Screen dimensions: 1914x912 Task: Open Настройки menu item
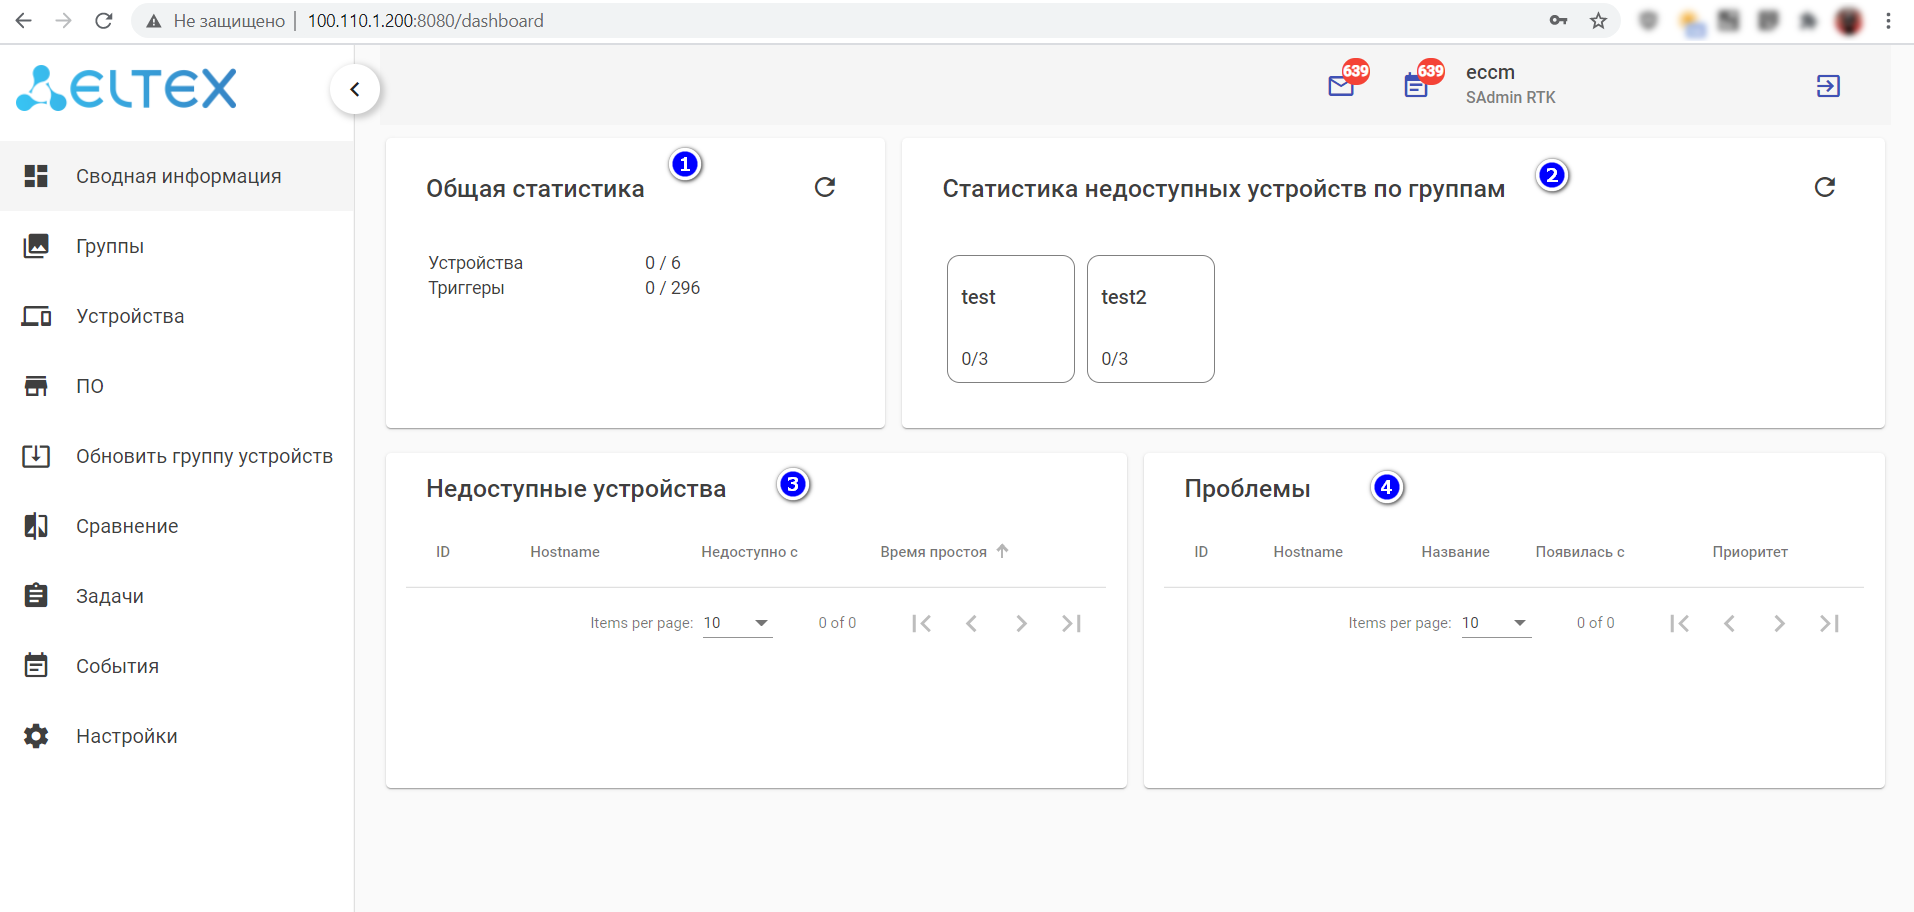click(177, 736)
